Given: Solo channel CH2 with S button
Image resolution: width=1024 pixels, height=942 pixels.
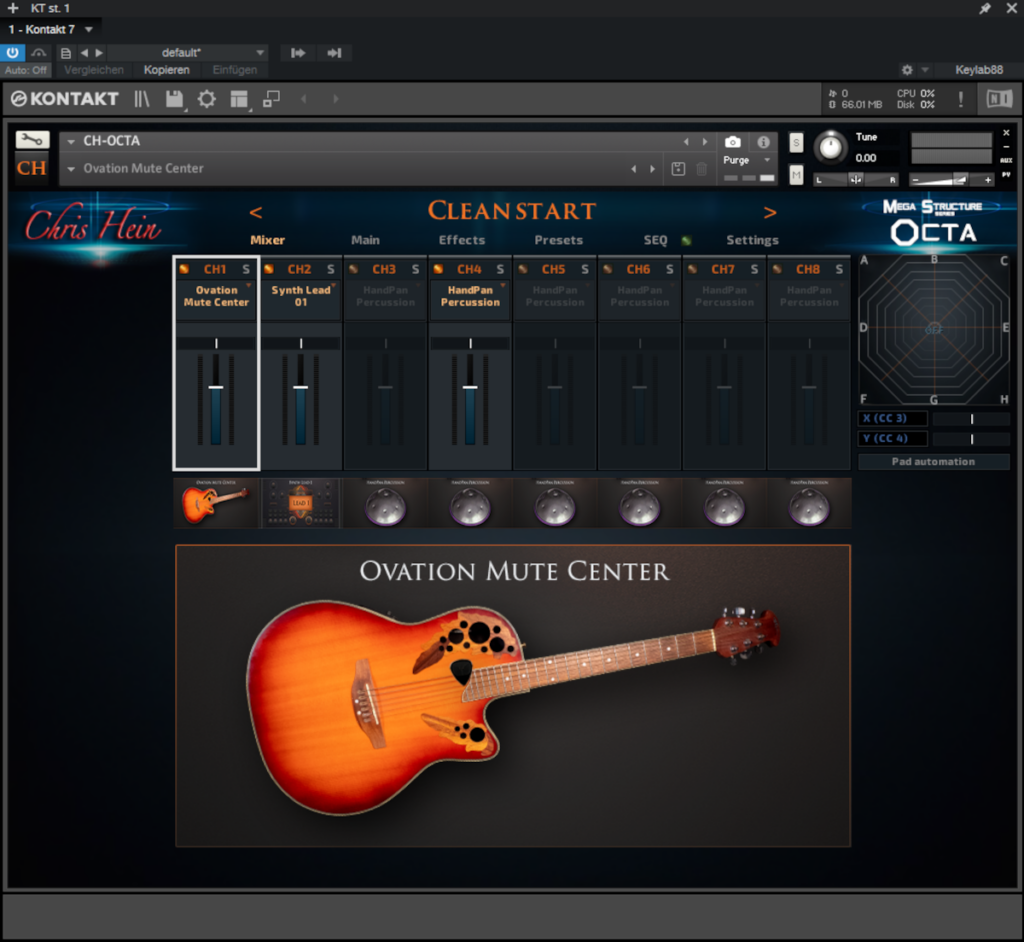Looking at the screenshot, I should coord(330,269).
